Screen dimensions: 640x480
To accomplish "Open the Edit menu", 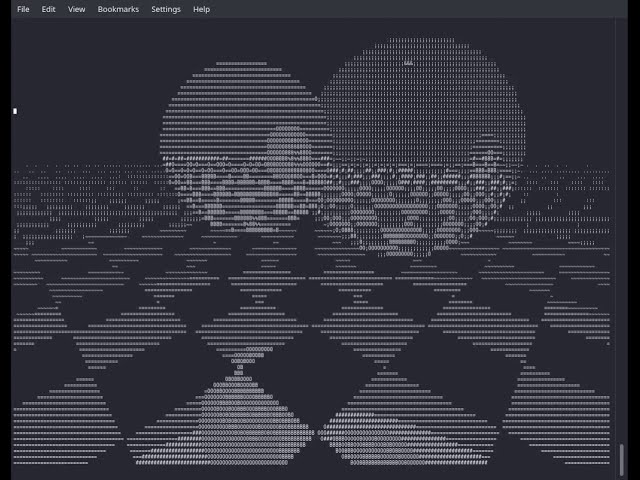I will coord(48,9).
